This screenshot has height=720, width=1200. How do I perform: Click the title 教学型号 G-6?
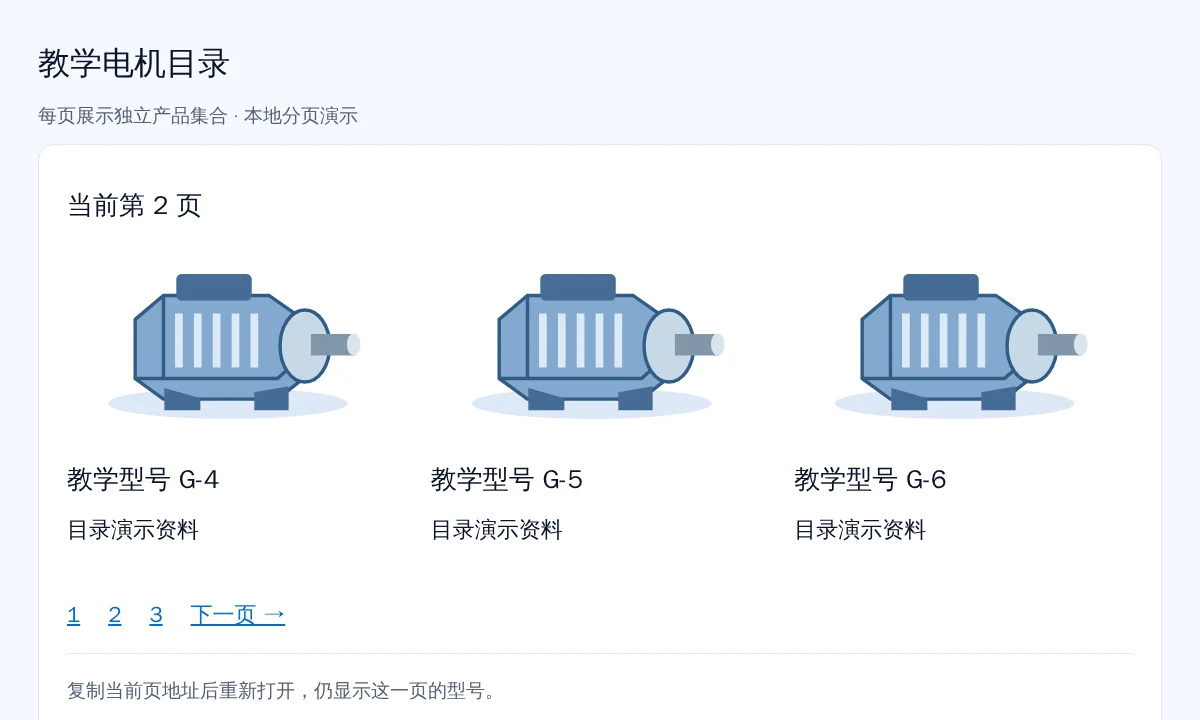[870, 480]
